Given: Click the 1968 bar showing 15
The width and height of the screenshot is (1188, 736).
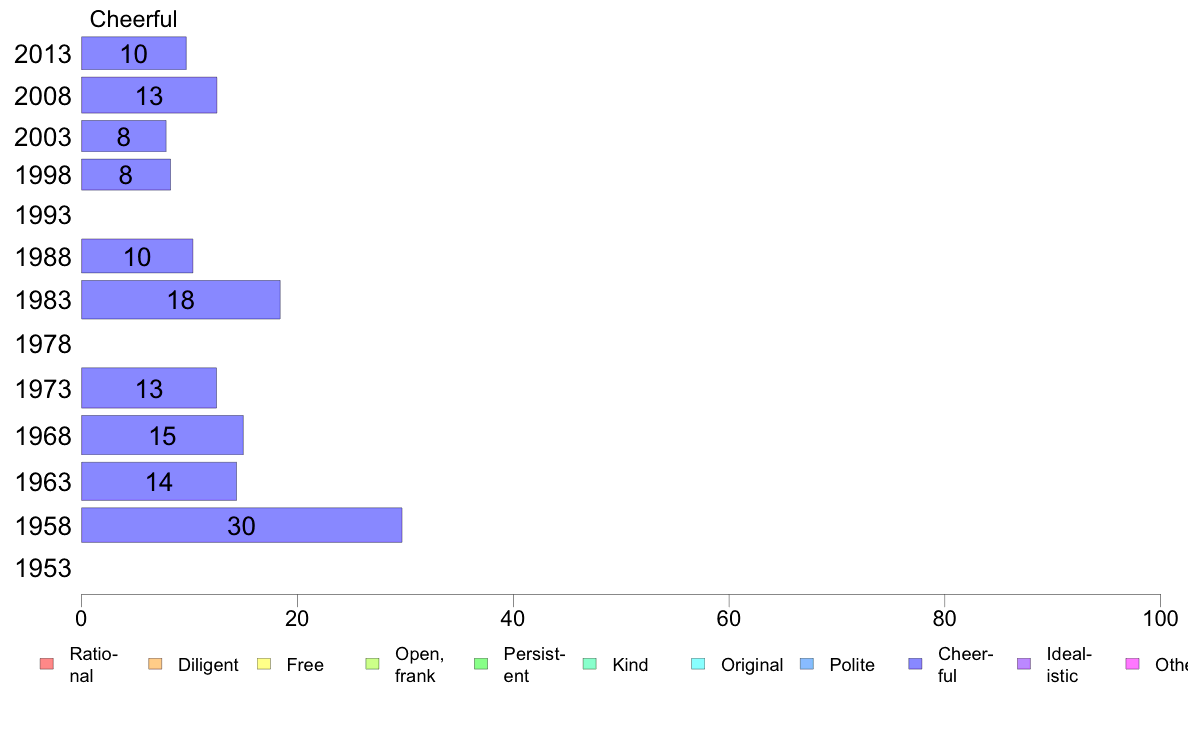Looking at the screenshot, I should coord(162,435).
